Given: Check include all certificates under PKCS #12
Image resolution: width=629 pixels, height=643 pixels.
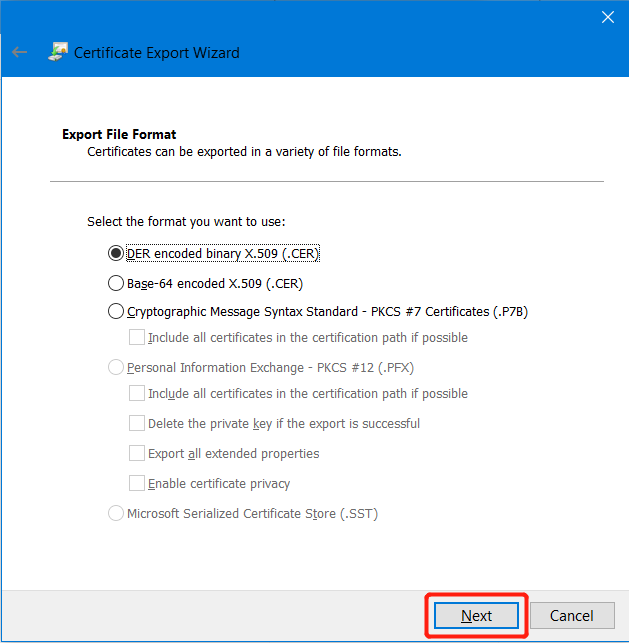Looking at the screenshot, I should (x=137, y=393).
